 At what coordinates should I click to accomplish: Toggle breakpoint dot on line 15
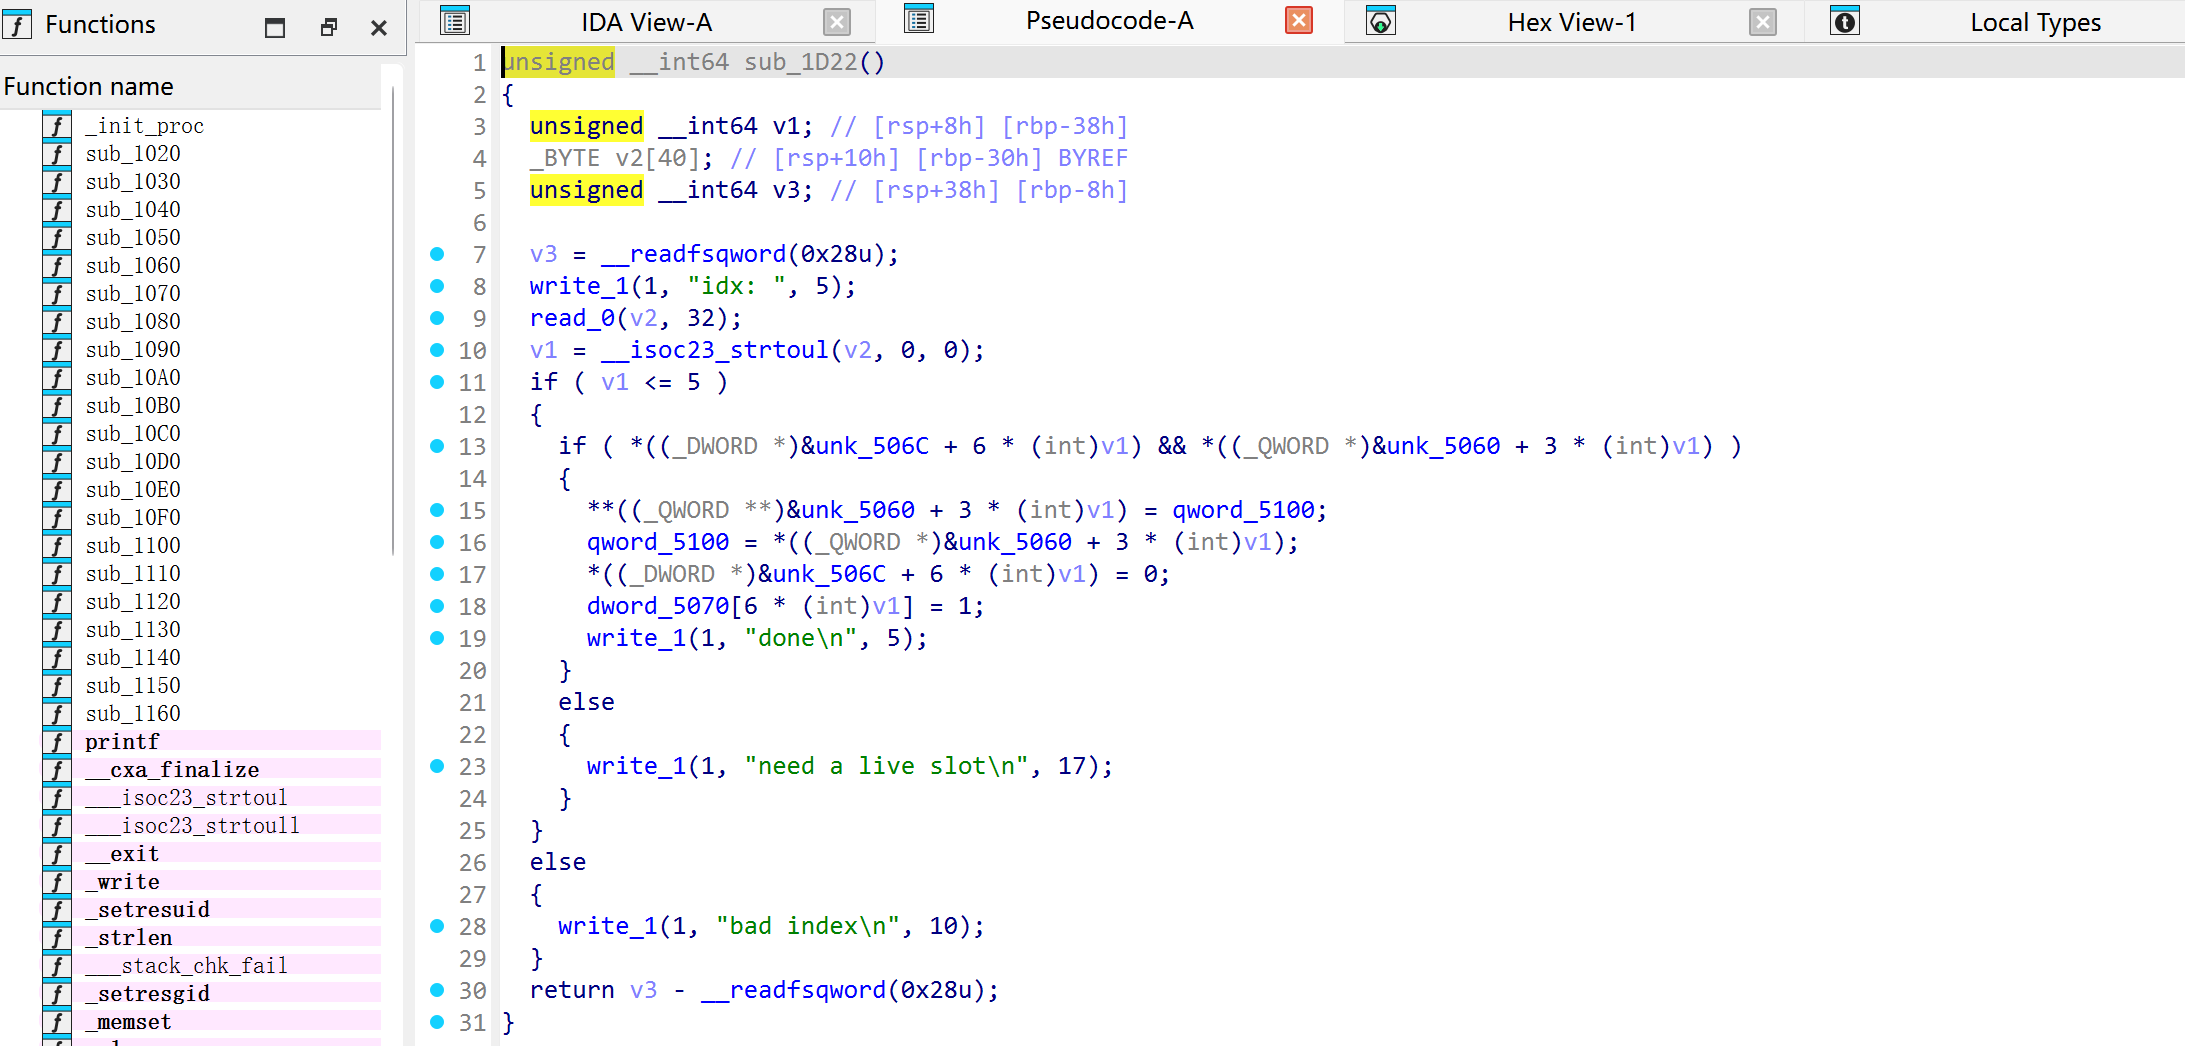click(x=437, y=510)
